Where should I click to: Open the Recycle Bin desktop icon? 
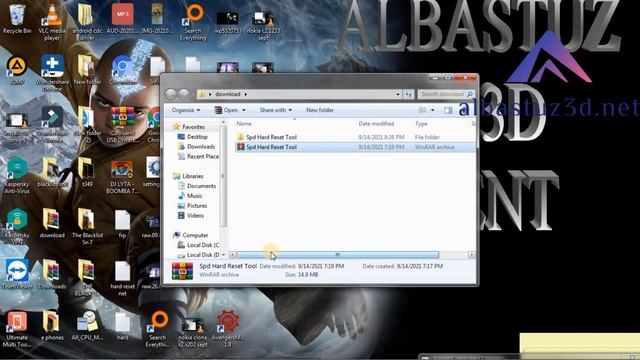tap(17, 19)
